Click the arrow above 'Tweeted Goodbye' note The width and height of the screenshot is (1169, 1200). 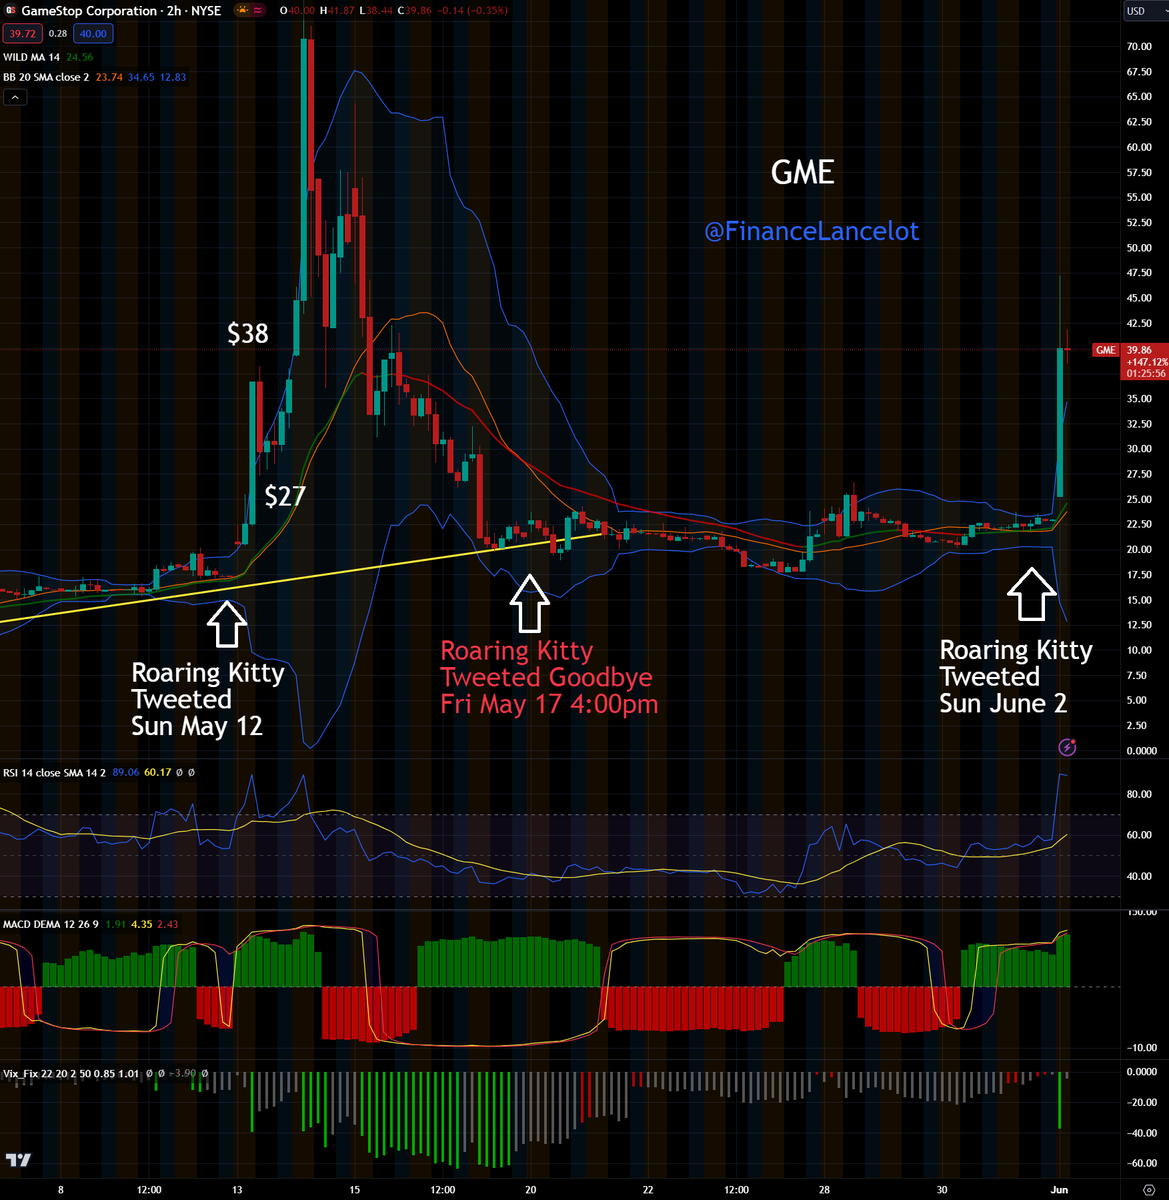(529, 603)
